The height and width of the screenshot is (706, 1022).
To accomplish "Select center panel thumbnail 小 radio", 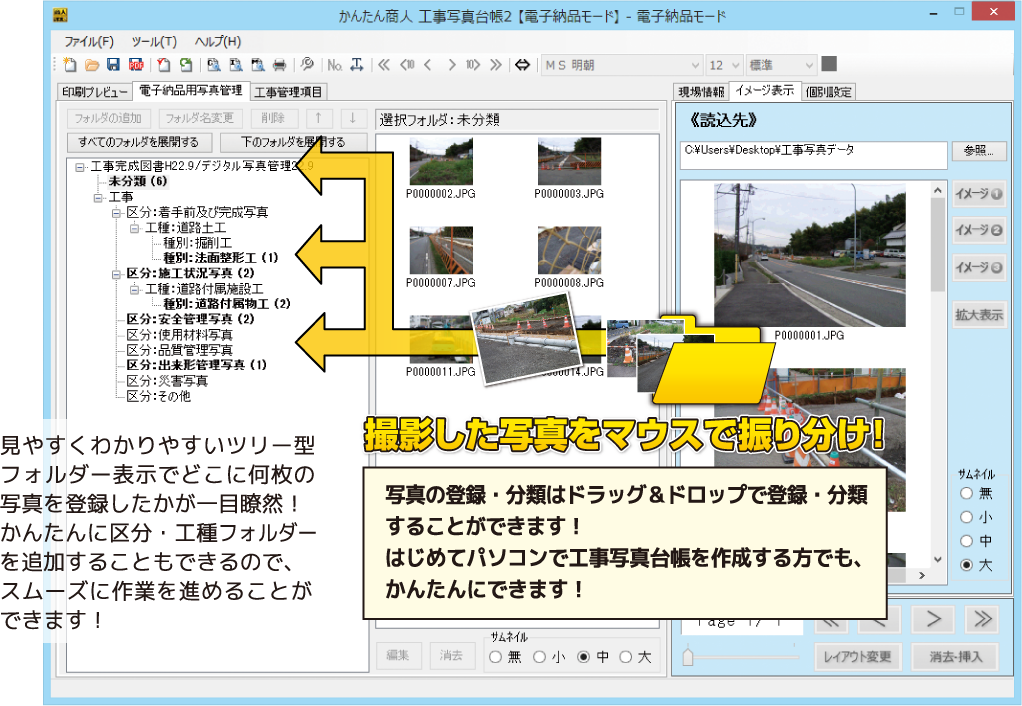I will 539,657.
